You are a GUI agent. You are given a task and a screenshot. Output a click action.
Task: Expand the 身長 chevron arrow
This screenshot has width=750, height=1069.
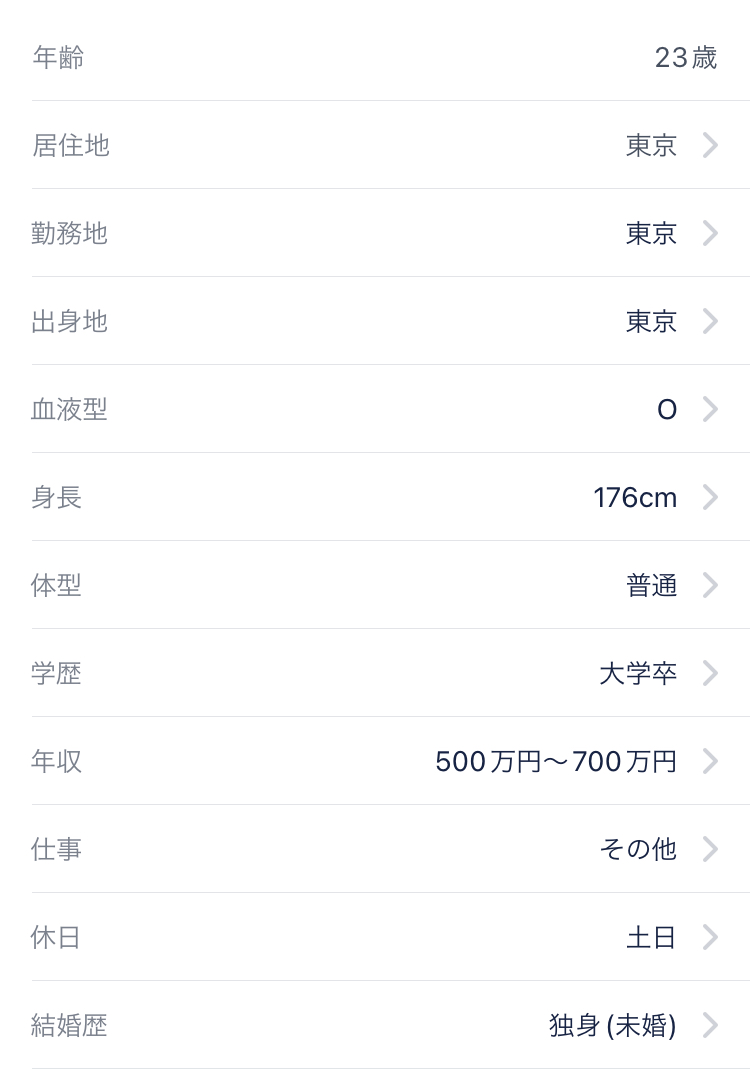[710, 498]
